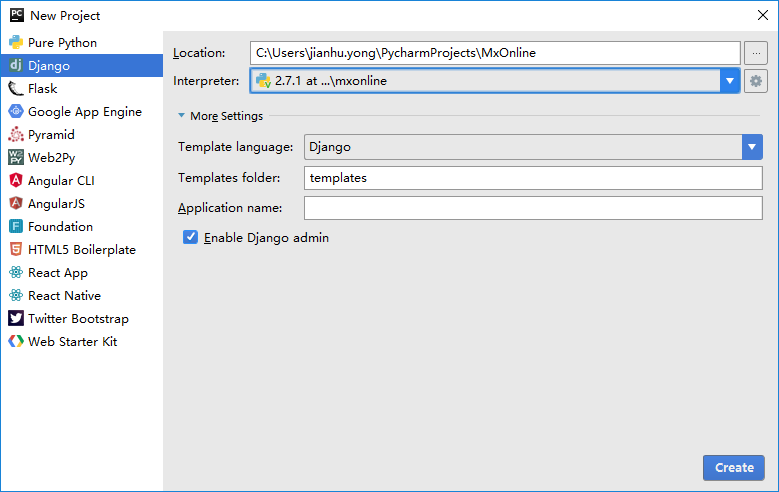The image size is (779, 492).
Task: Collapse the More Settings section
Action: point(182,116)
